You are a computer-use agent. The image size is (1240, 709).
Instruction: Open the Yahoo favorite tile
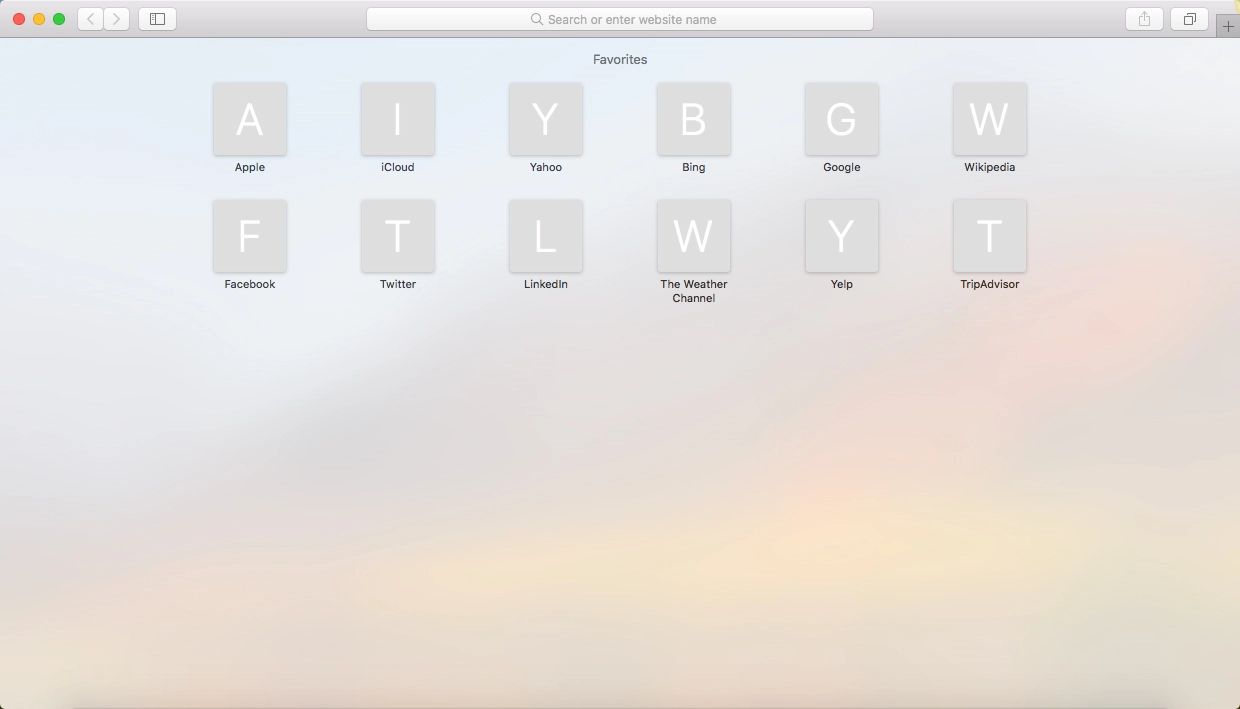coord(546,119)
